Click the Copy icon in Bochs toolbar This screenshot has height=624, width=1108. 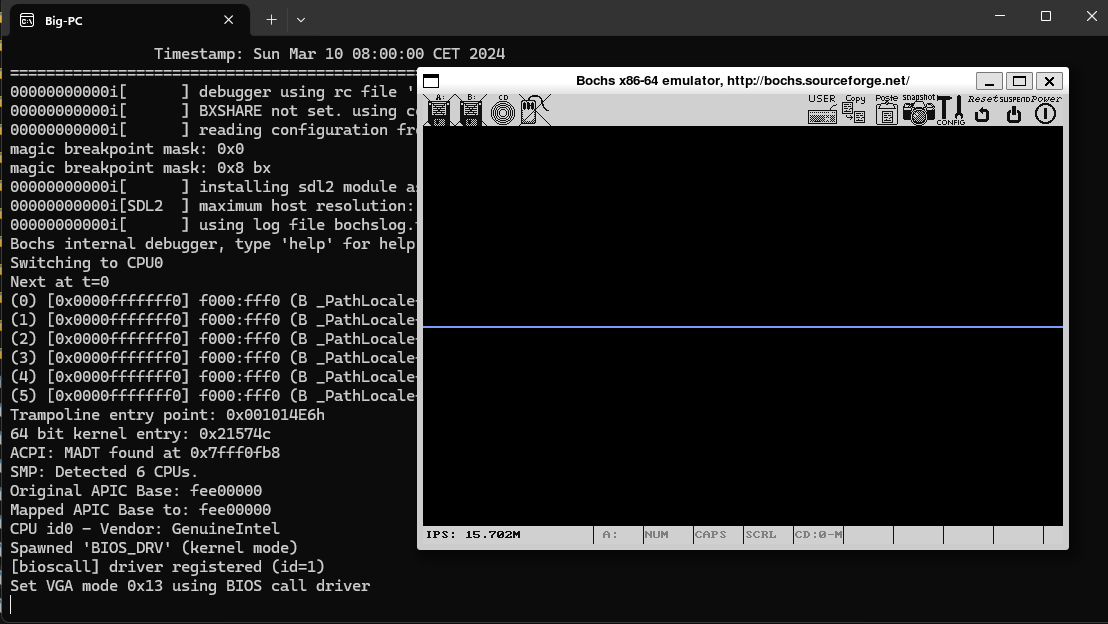tap(854, 110)
